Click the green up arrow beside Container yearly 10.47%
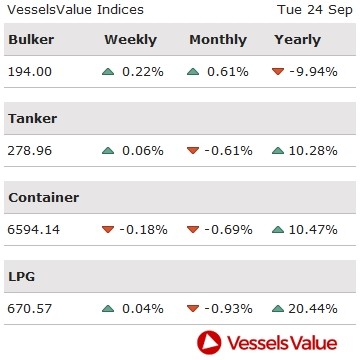This screenshot has width=360, height=360. pyautogui.click(x=278, y=230)
